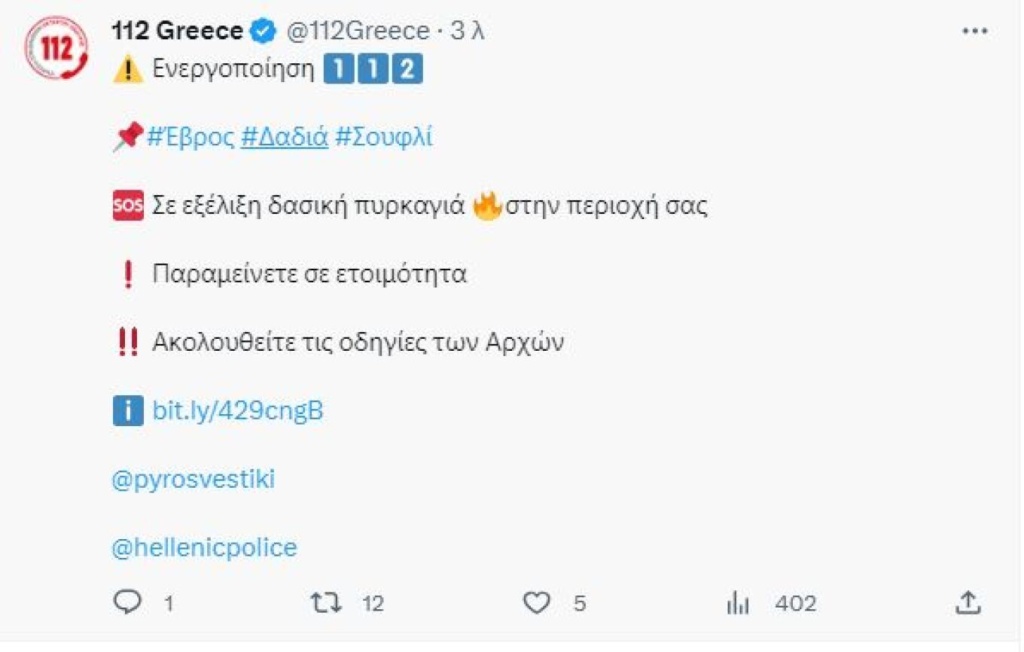Open the three-dot more options menu
Viewport: 1024px width, 652px height.
coord(974,31)
